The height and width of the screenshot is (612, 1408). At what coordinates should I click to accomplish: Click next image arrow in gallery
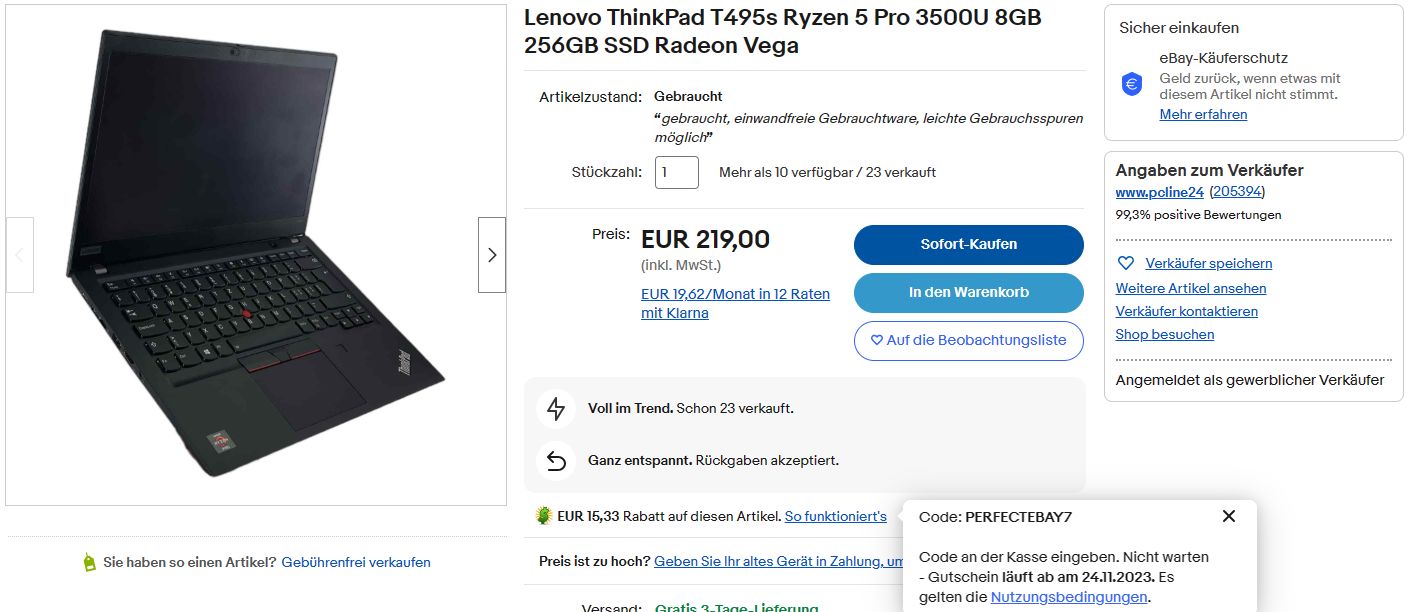pyautogui.click(x=491, y=255)
